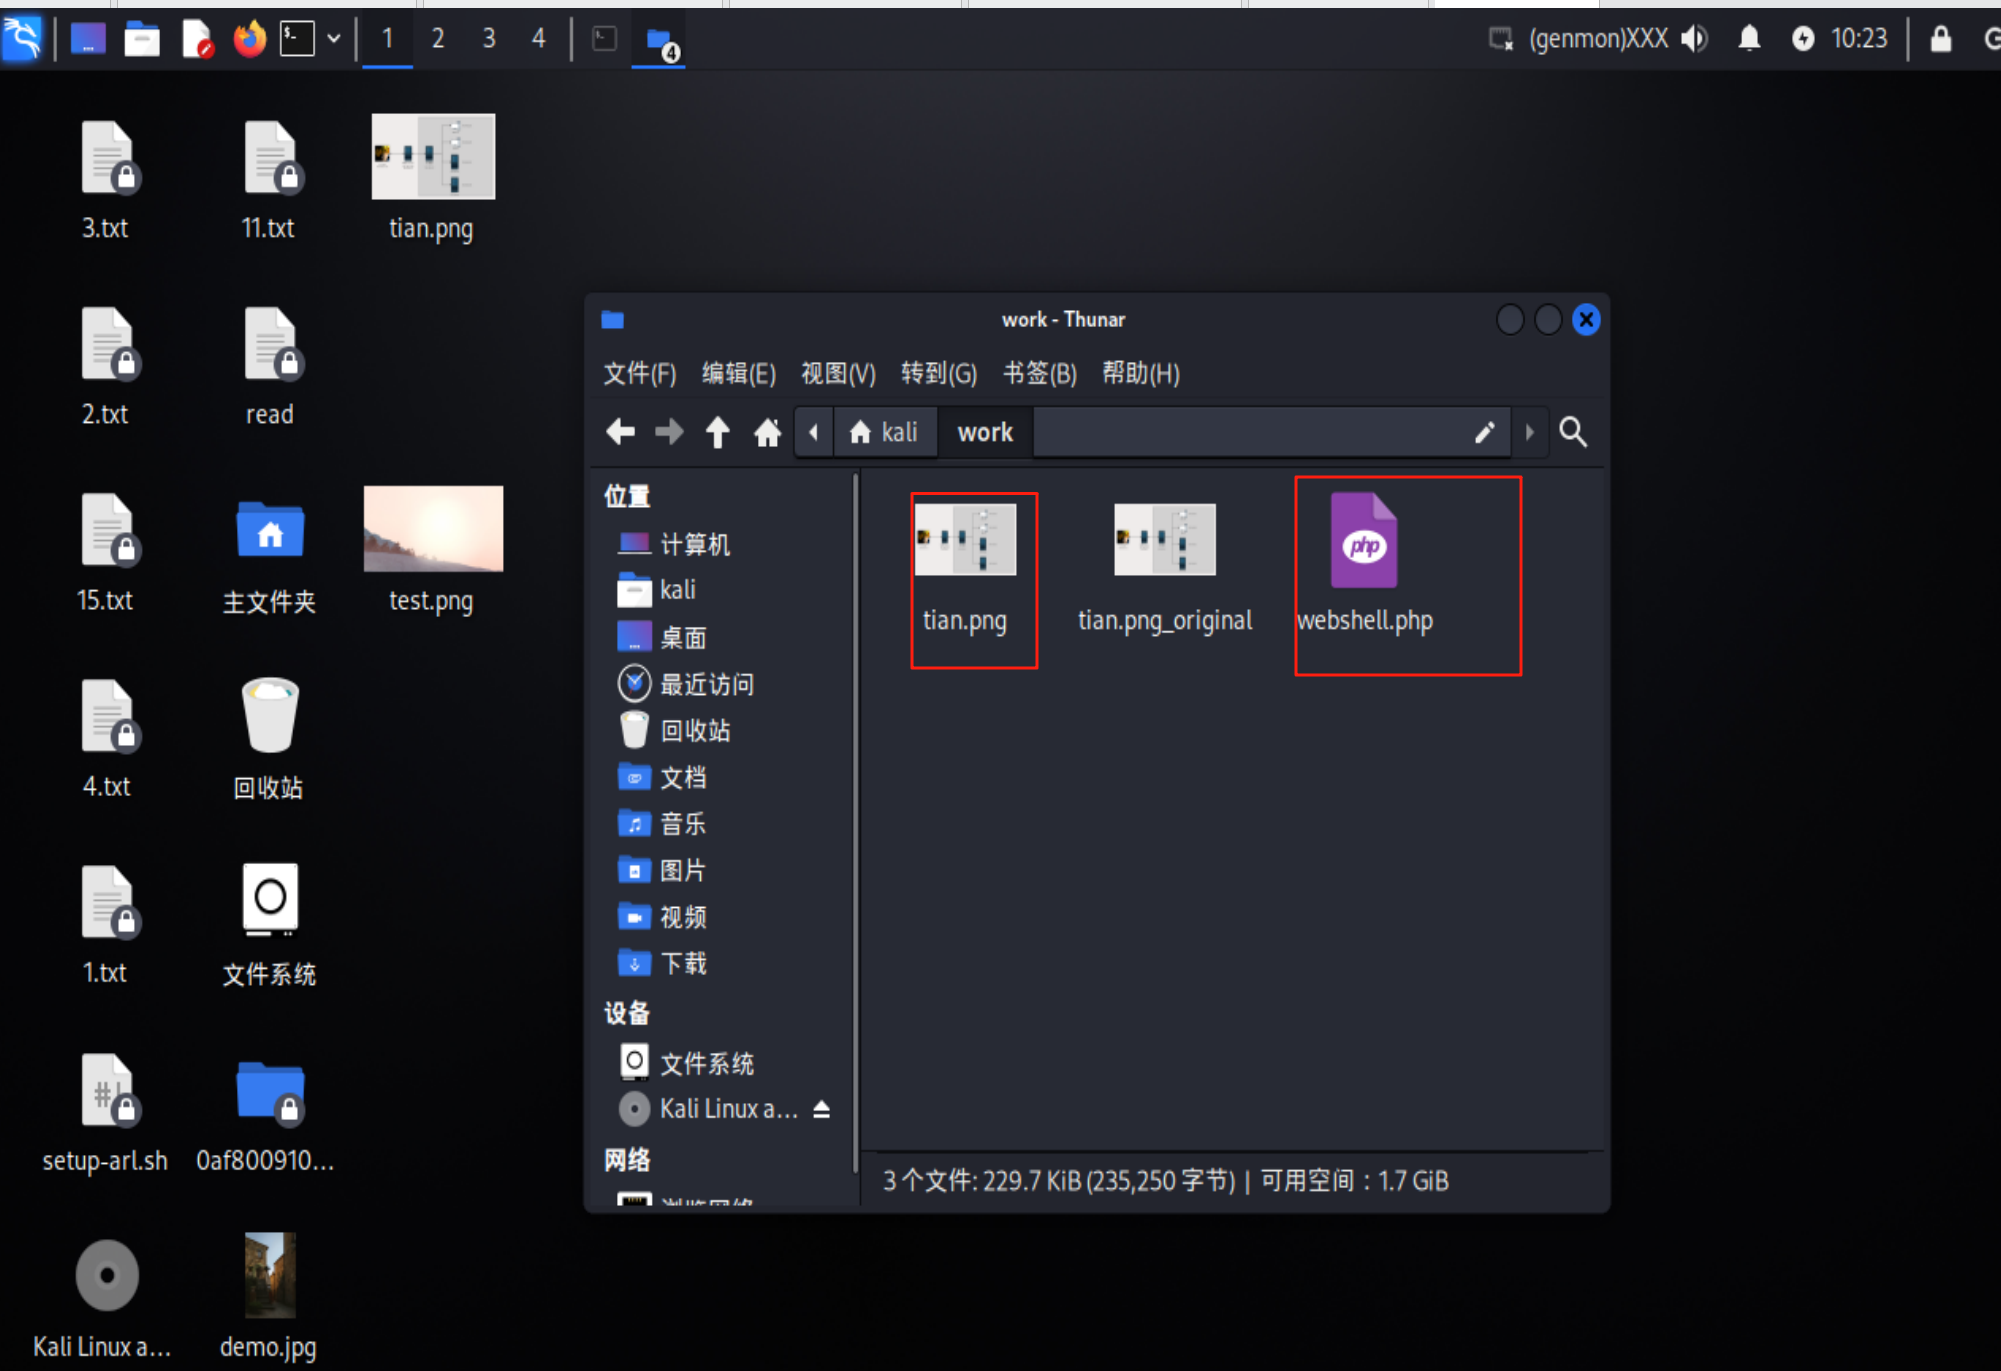This screenshot has height=1371, width=2001.
Task: Click the notification bell icon
Action: tap(1749, 39)
